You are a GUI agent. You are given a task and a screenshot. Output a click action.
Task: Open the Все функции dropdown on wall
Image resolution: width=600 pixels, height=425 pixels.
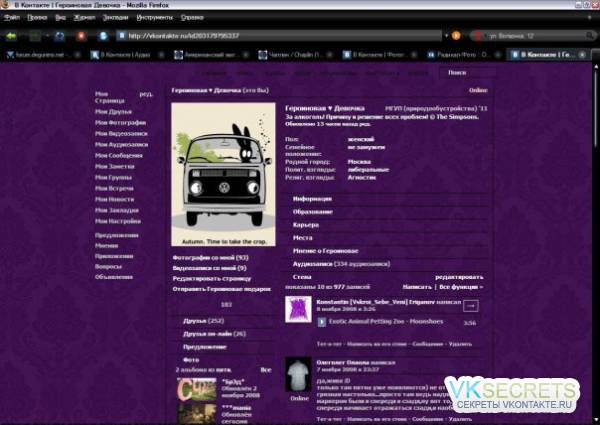[x=461, y=287]
